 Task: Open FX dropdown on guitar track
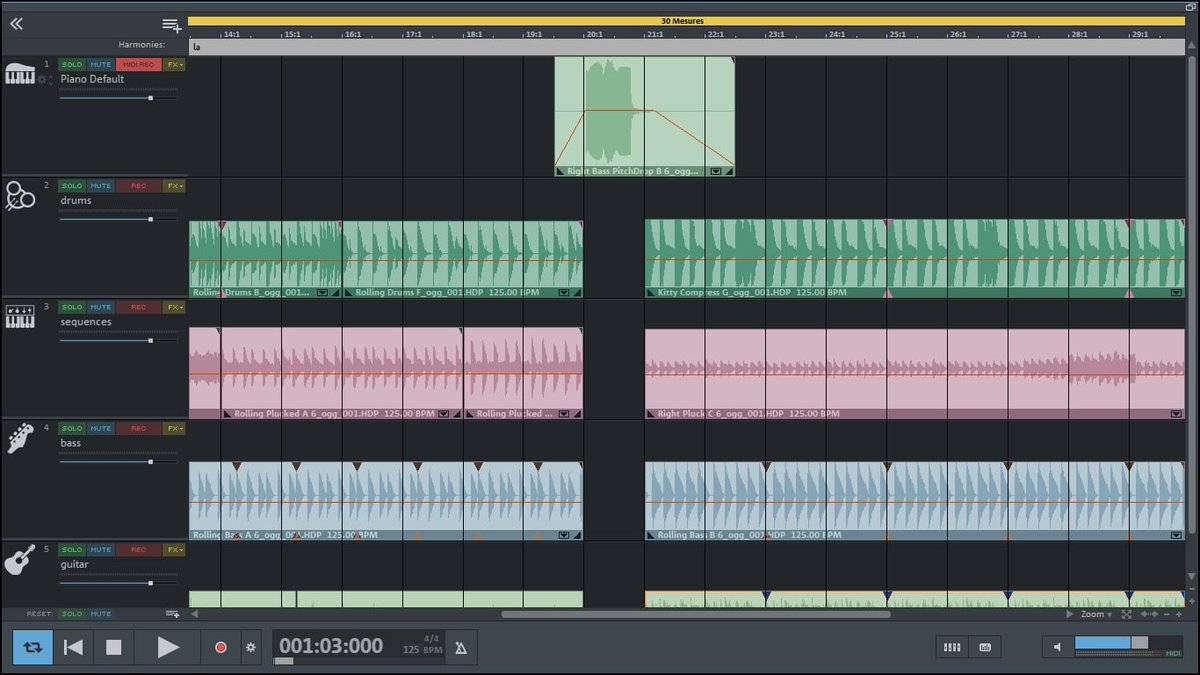174,550
